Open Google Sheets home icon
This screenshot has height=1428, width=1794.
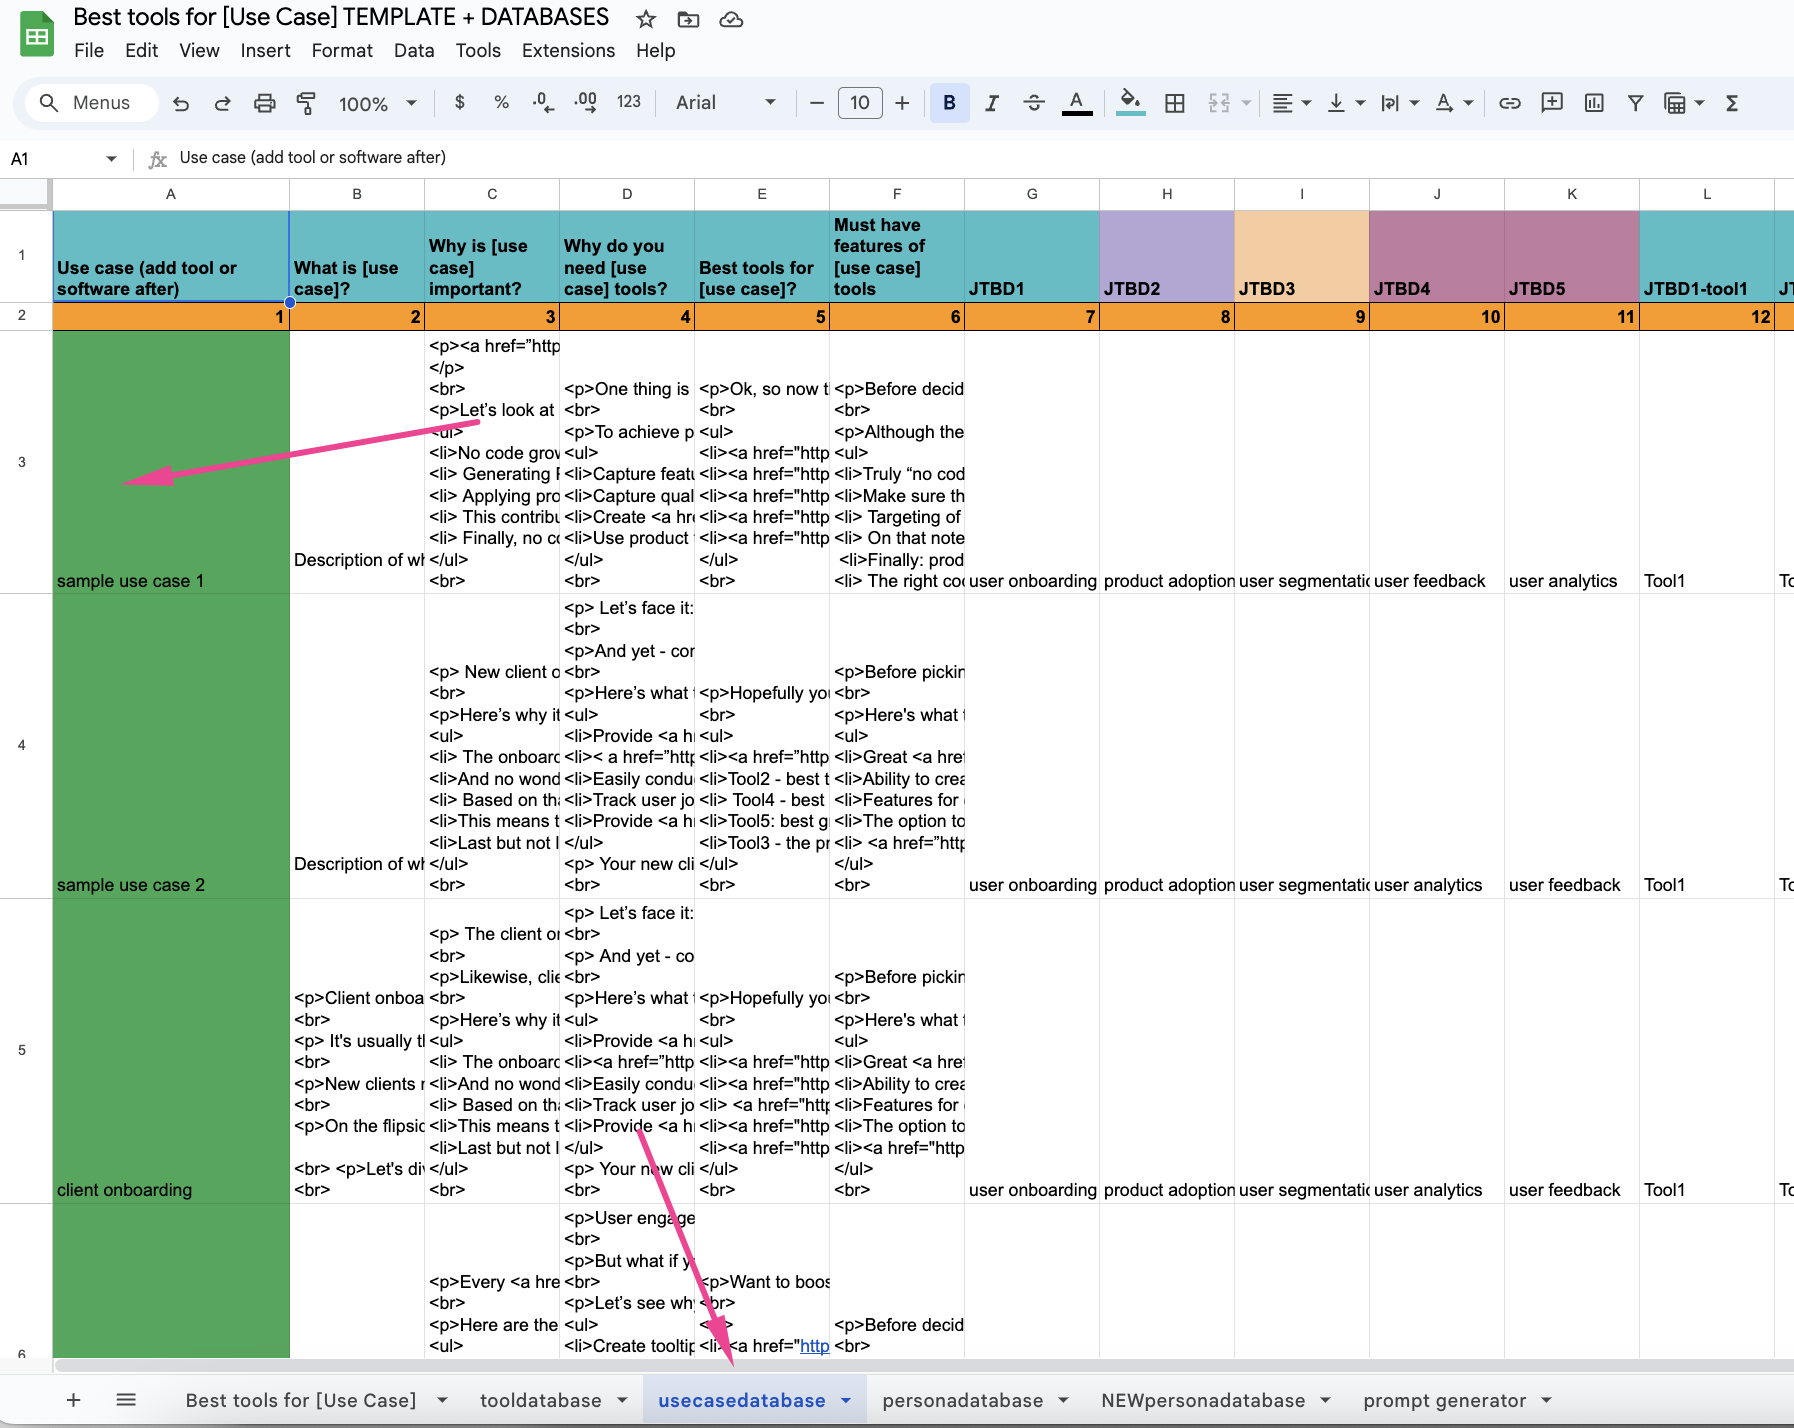tap(37, 34)
